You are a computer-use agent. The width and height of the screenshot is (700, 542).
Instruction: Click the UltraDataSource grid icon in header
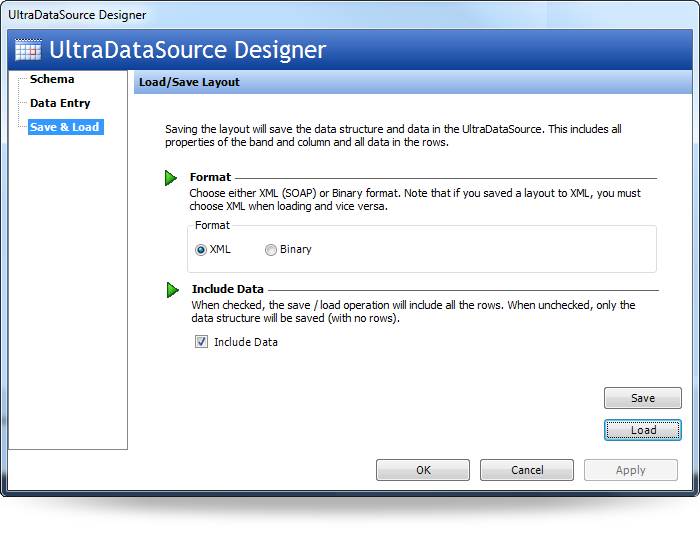coord(28,50)
